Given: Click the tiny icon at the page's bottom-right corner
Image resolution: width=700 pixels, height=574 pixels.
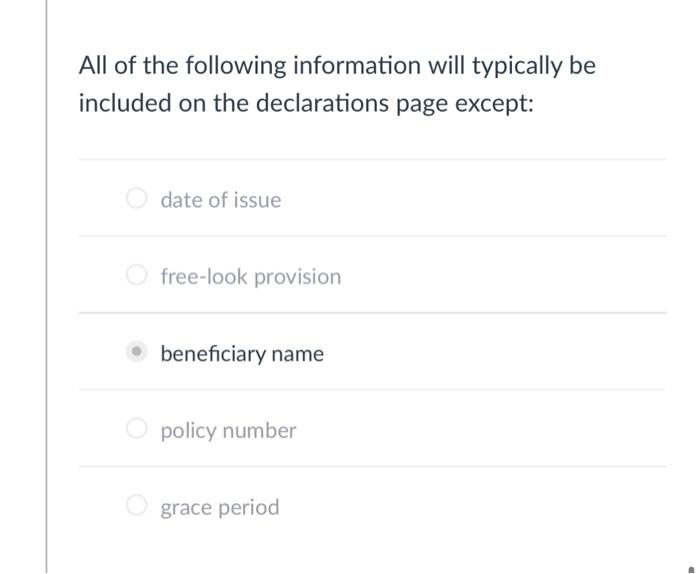Looking at the screenshot, I should [x=692, y=570].
